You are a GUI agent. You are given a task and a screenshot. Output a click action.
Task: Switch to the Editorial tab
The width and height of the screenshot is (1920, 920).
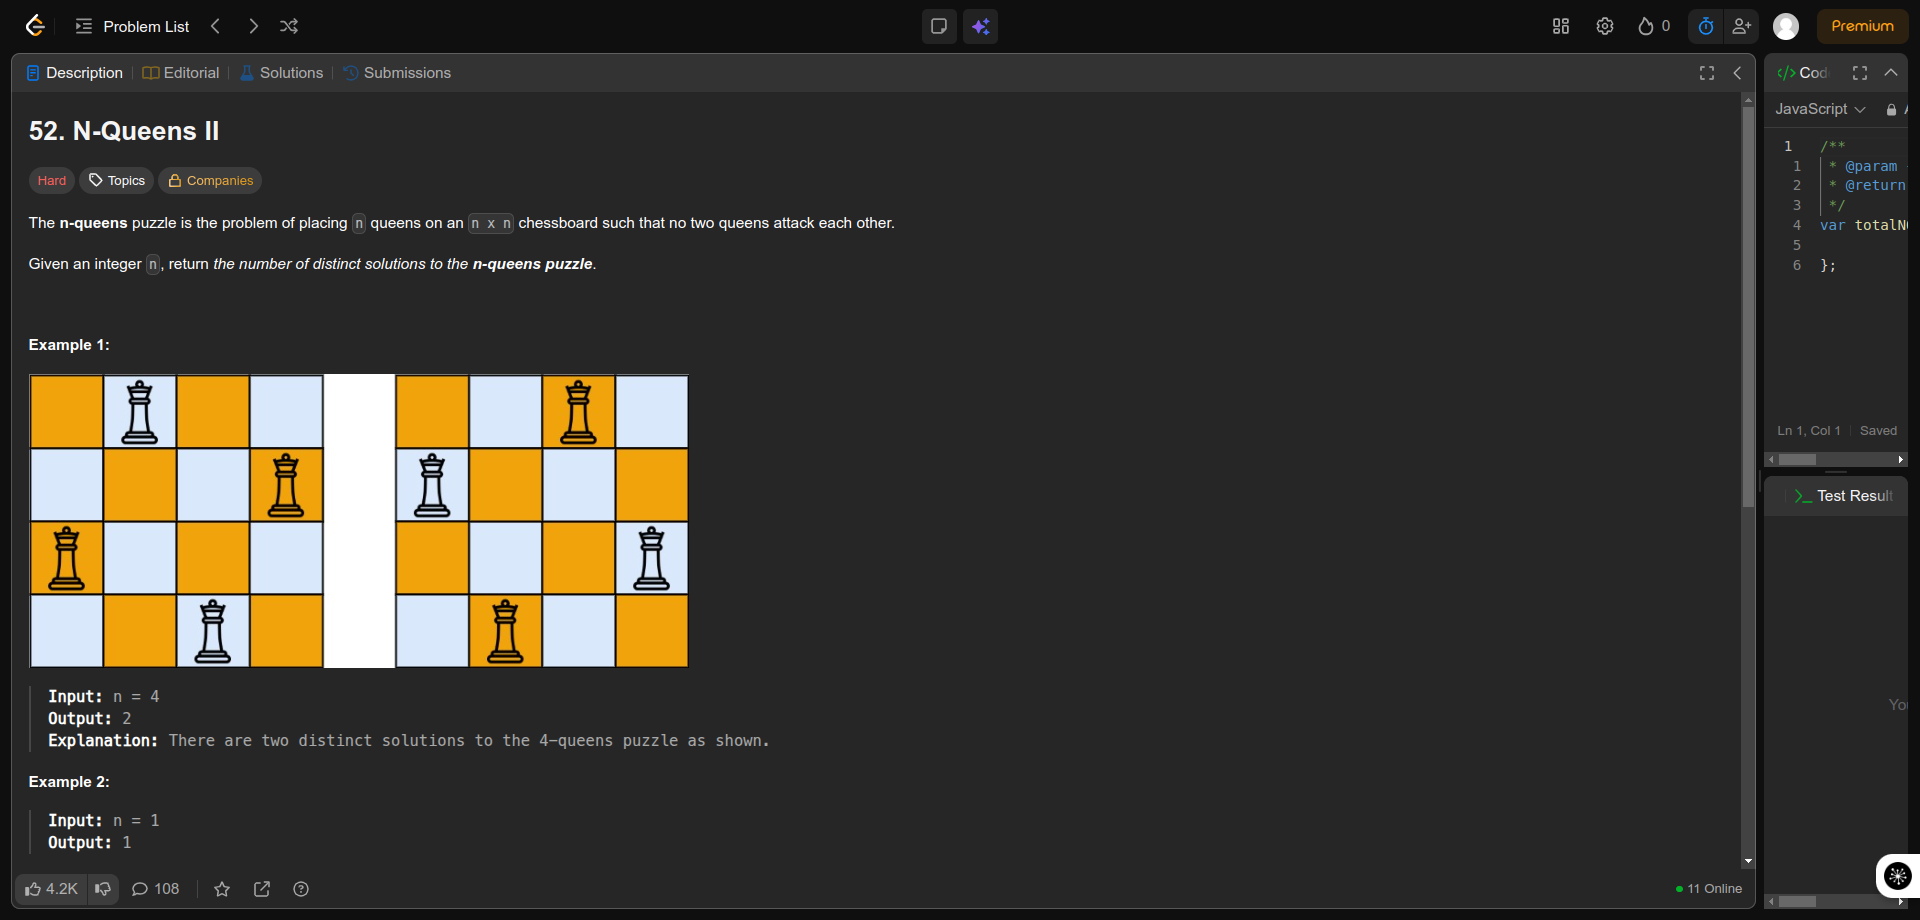click(x=181, y=73)
